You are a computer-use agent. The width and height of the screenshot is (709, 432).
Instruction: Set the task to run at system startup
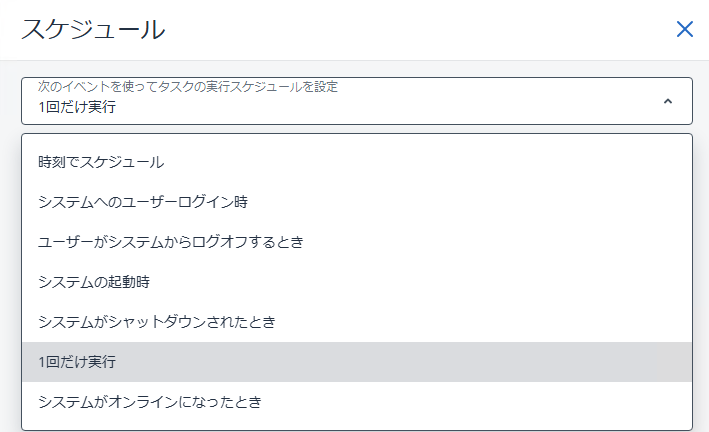click(x=94, y=281)
